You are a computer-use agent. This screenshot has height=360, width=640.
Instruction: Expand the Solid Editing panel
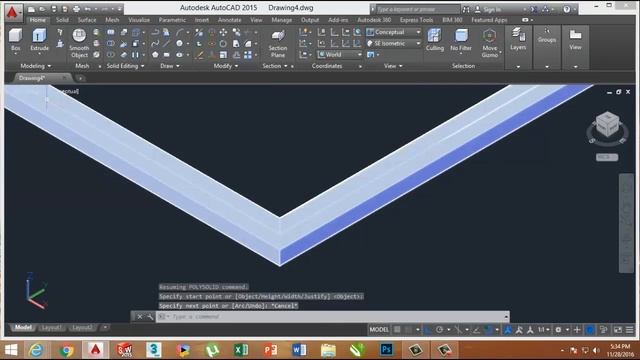pos(125,66)
